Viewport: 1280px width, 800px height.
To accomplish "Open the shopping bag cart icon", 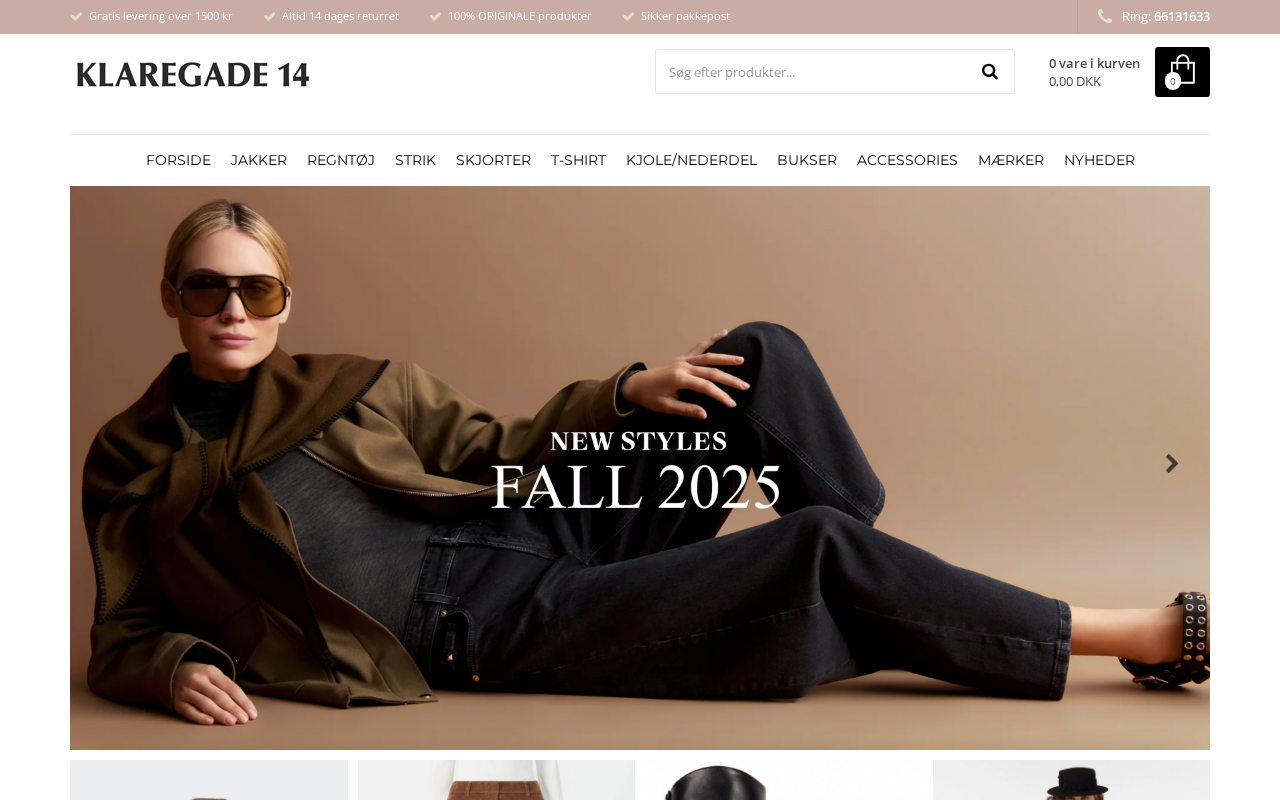I will [1182, 72].
